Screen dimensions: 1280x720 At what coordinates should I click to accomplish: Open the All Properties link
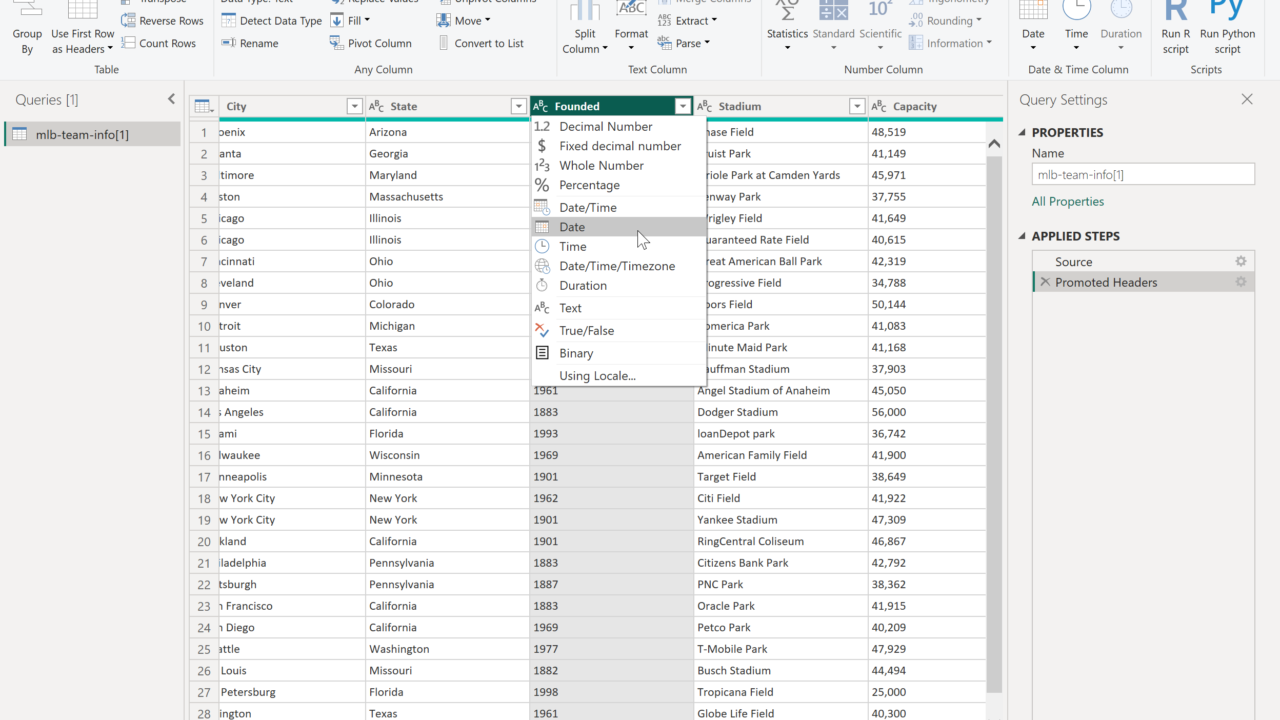[x=1068, y=202]
